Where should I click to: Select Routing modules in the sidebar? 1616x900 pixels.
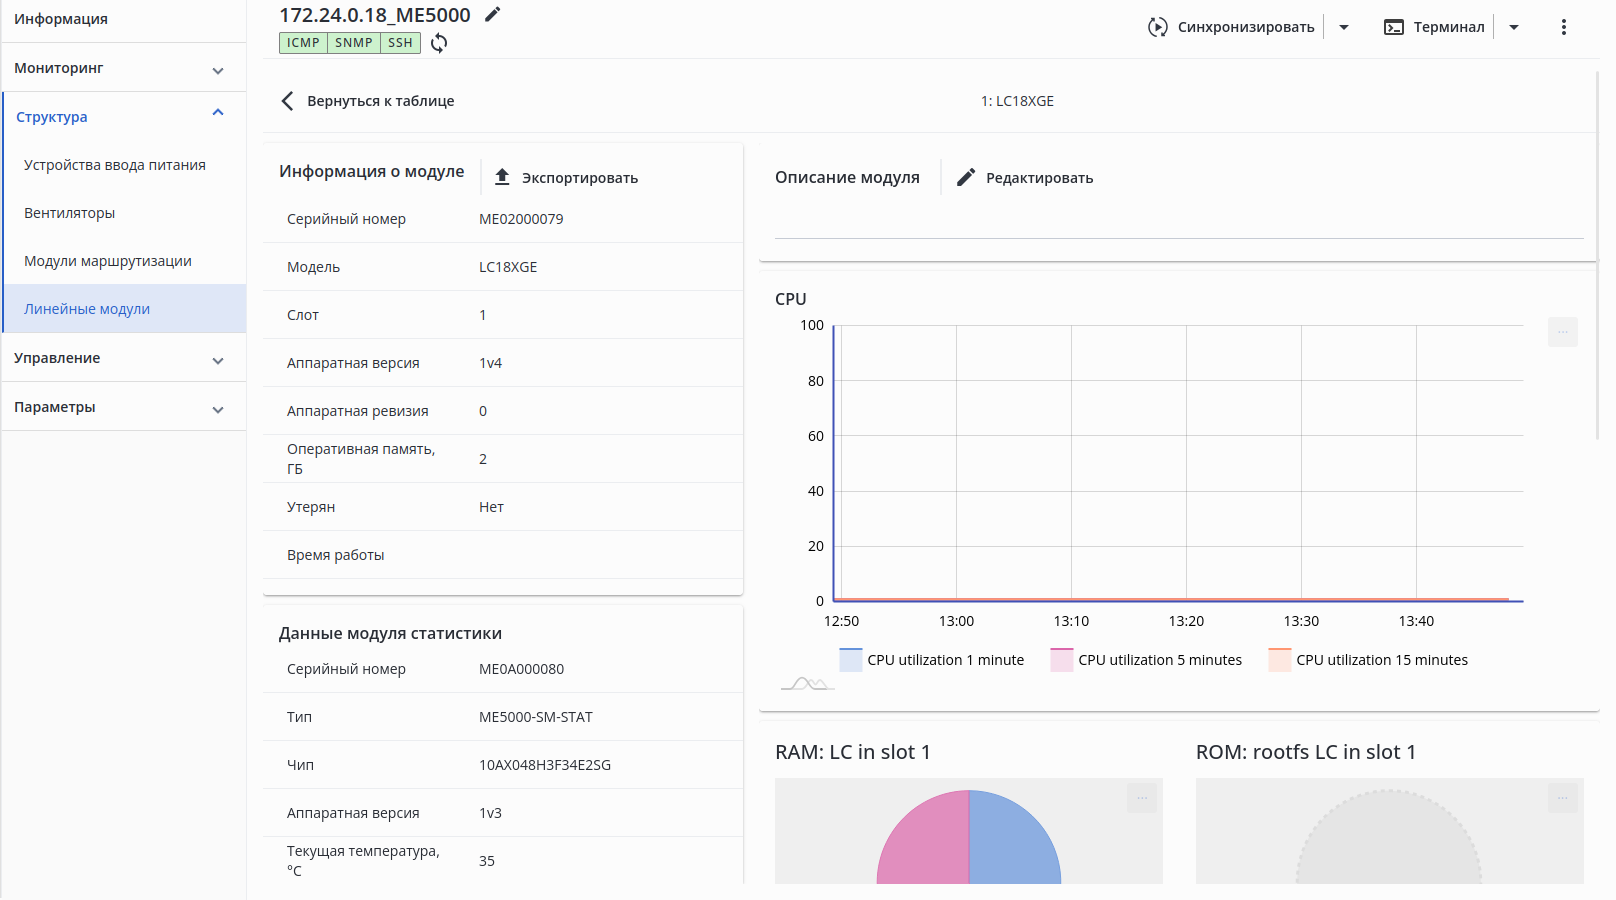[108, 261]
